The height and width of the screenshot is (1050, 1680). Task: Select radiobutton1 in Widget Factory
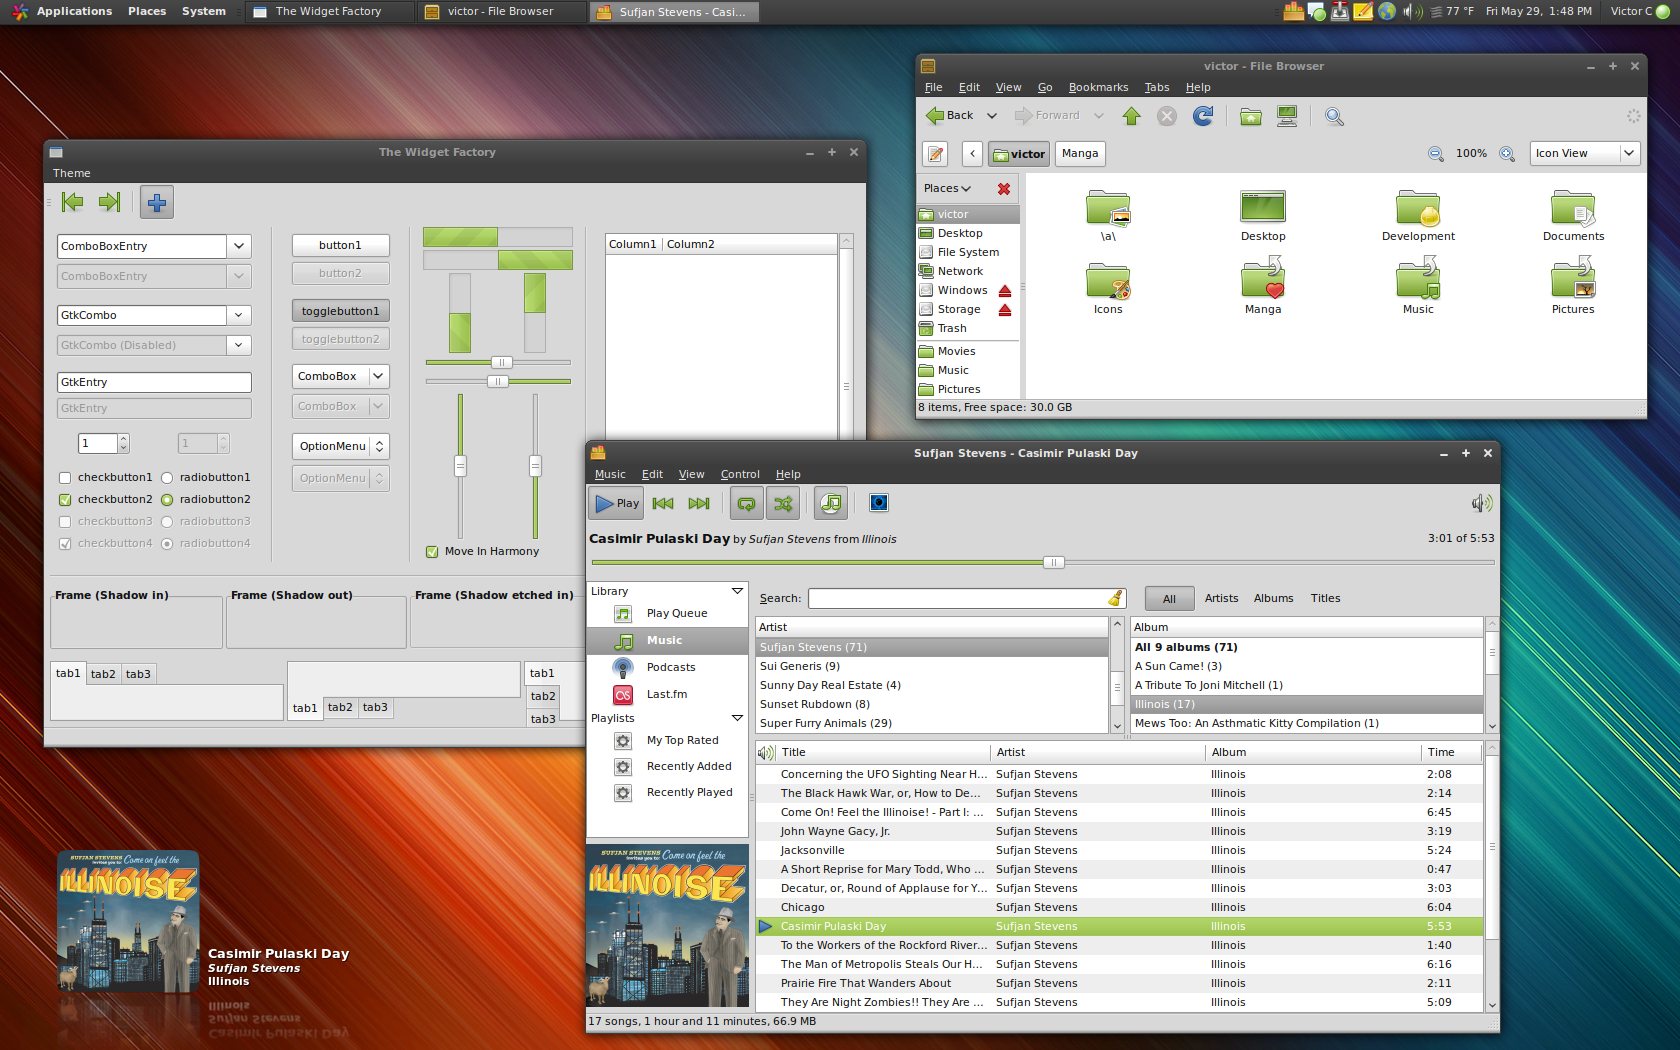point(167,478)
